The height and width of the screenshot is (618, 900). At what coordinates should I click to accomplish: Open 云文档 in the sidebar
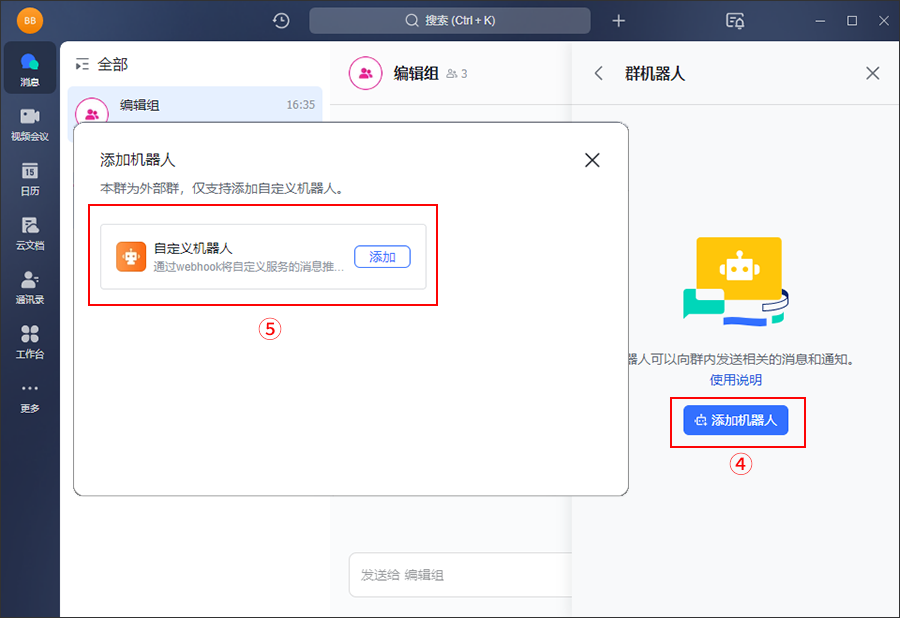tap(30, 234)
